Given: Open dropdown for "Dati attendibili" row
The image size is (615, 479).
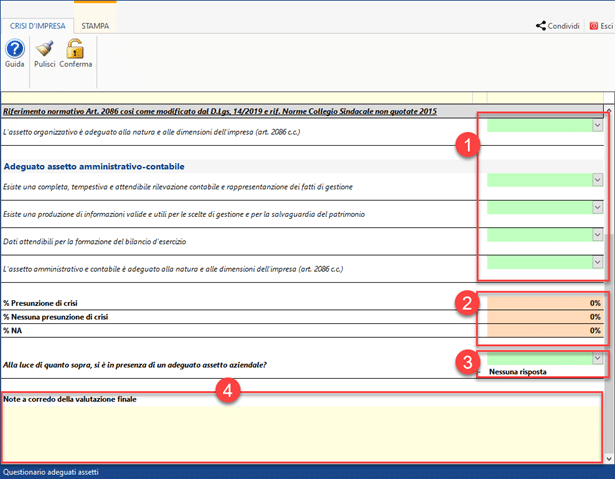Looking at the screenshot, I should tap(597, 235).
